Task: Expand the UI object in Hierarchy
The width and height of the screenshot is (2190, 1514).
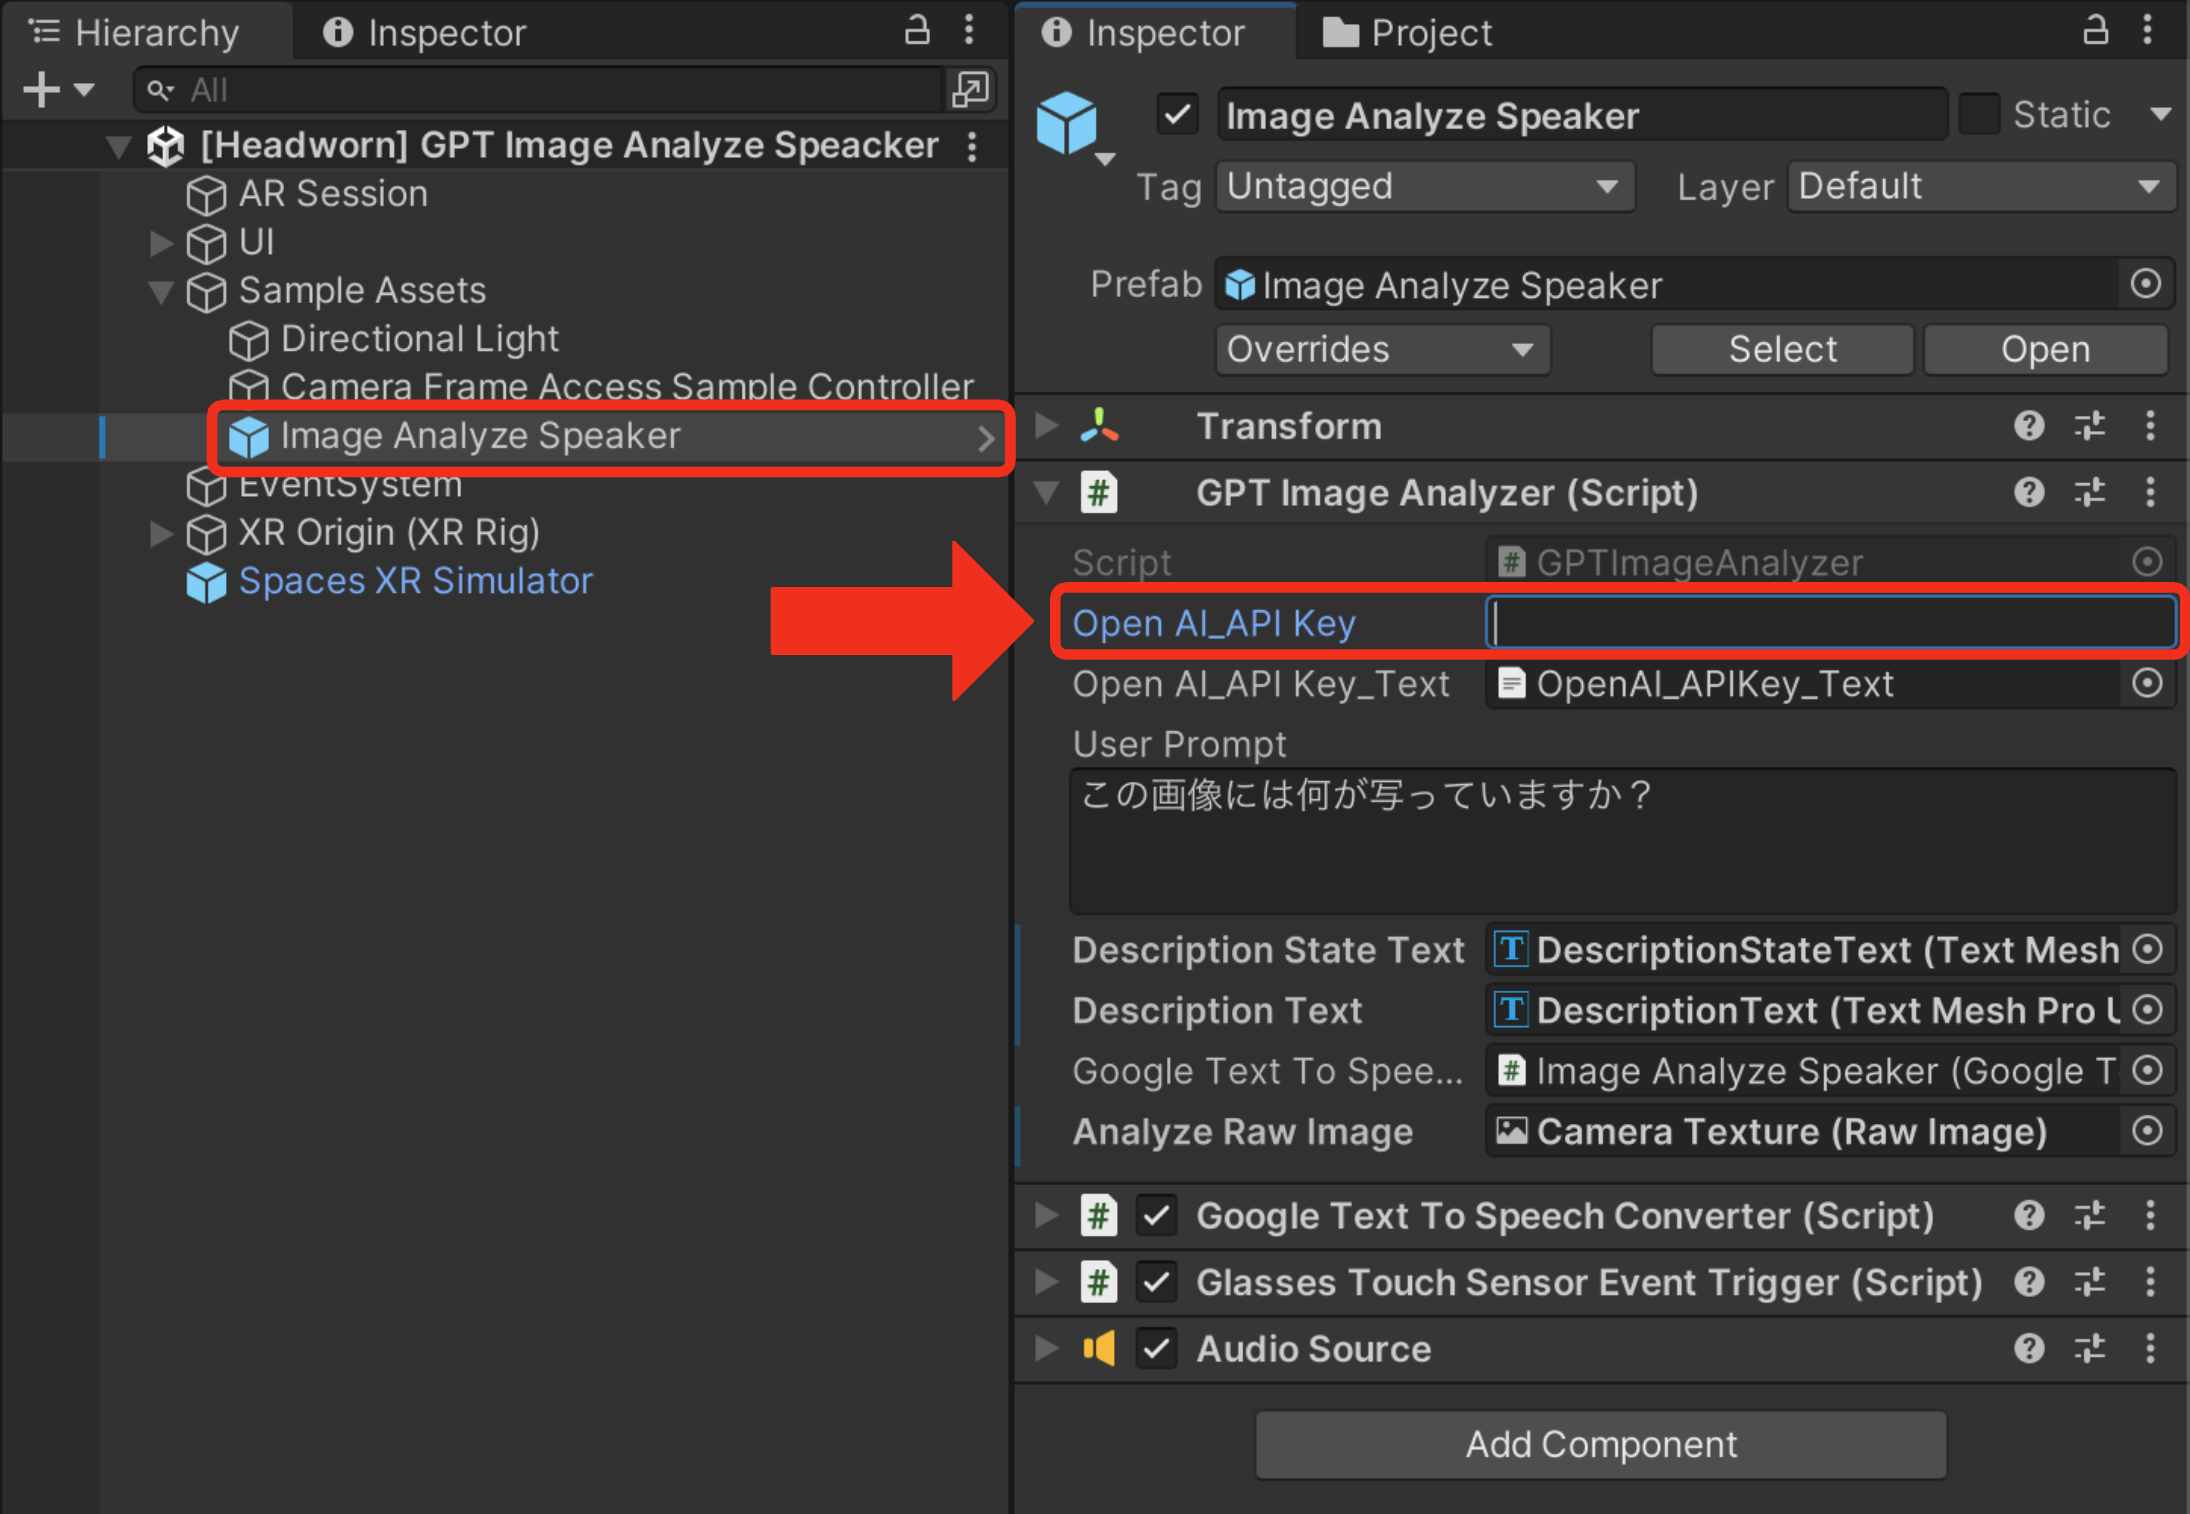Action: 160,243
